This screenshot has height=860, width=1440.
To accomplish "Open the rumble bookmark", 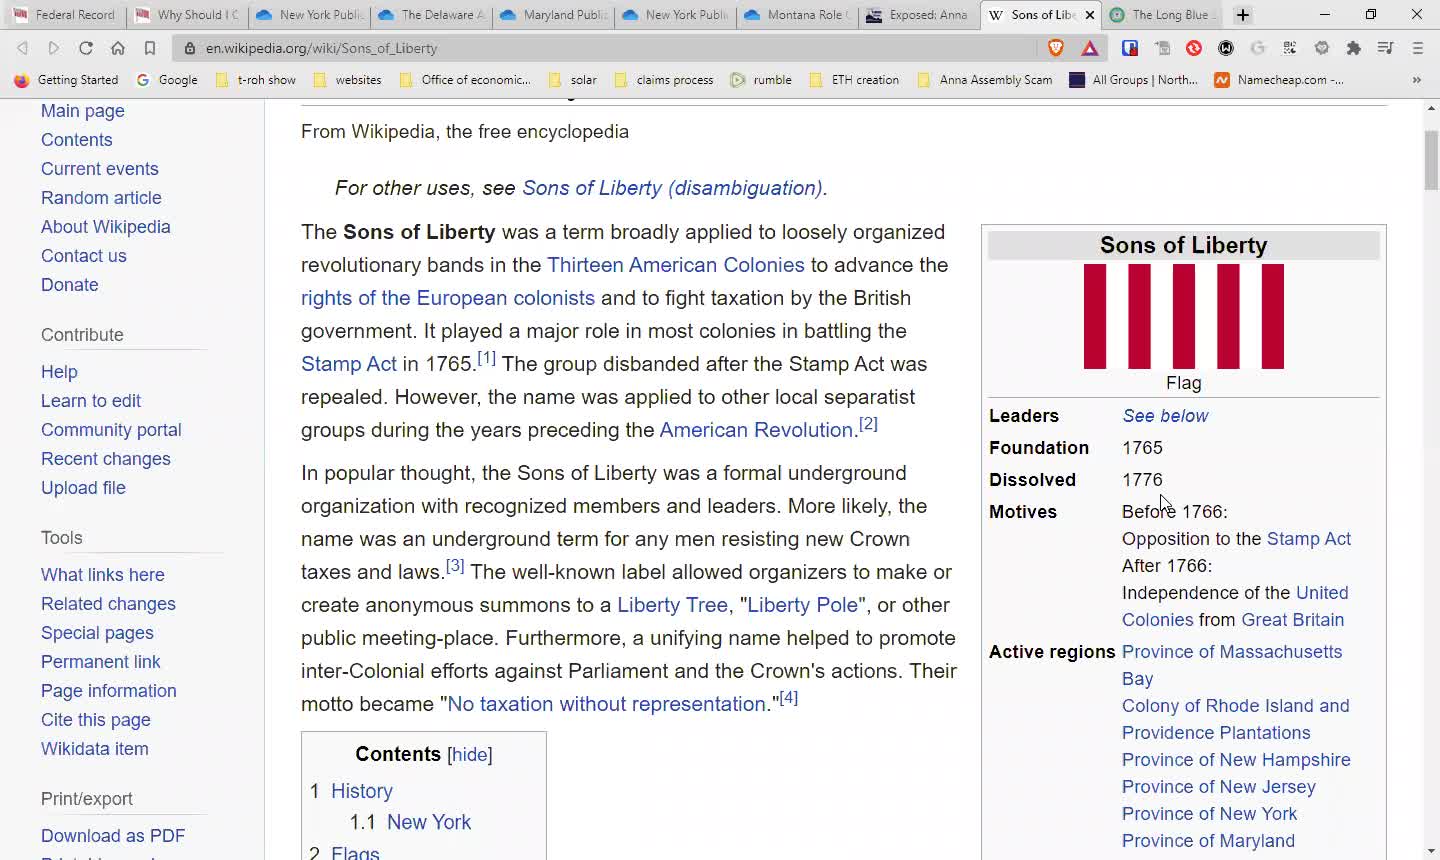I will point(761,80).
